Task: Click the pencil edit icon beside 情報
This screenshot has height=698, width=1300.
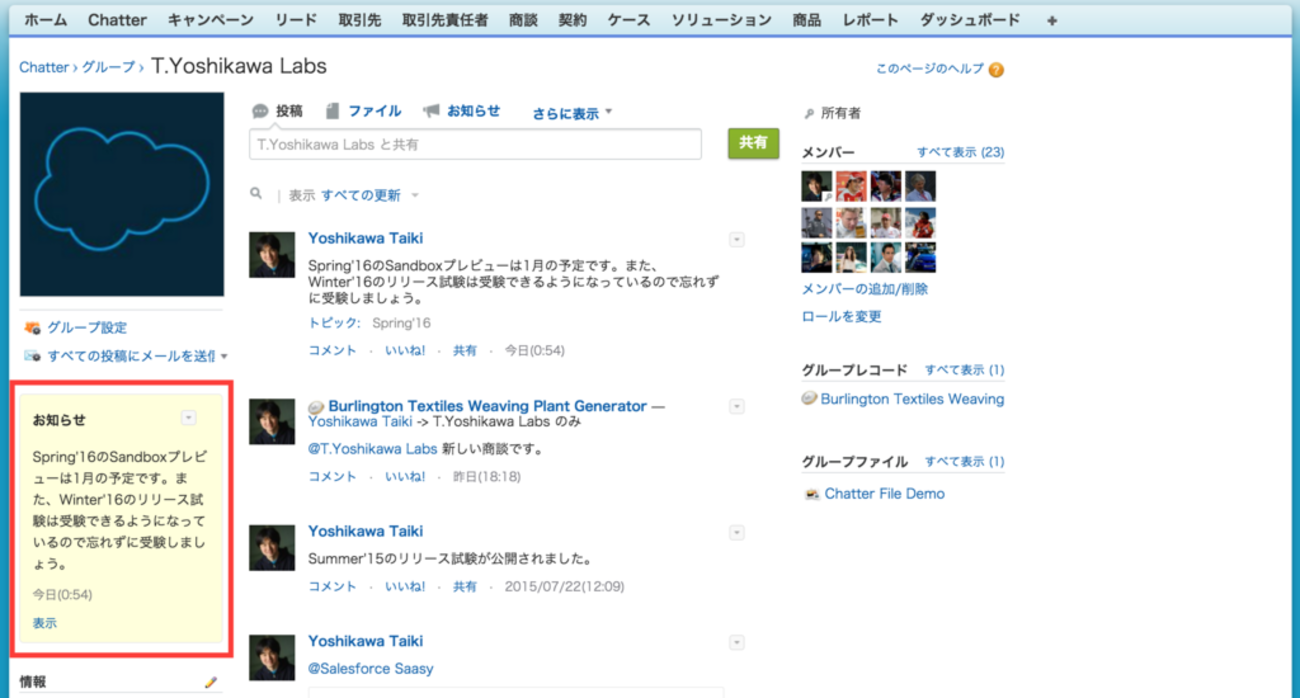Action: point(211,682)
